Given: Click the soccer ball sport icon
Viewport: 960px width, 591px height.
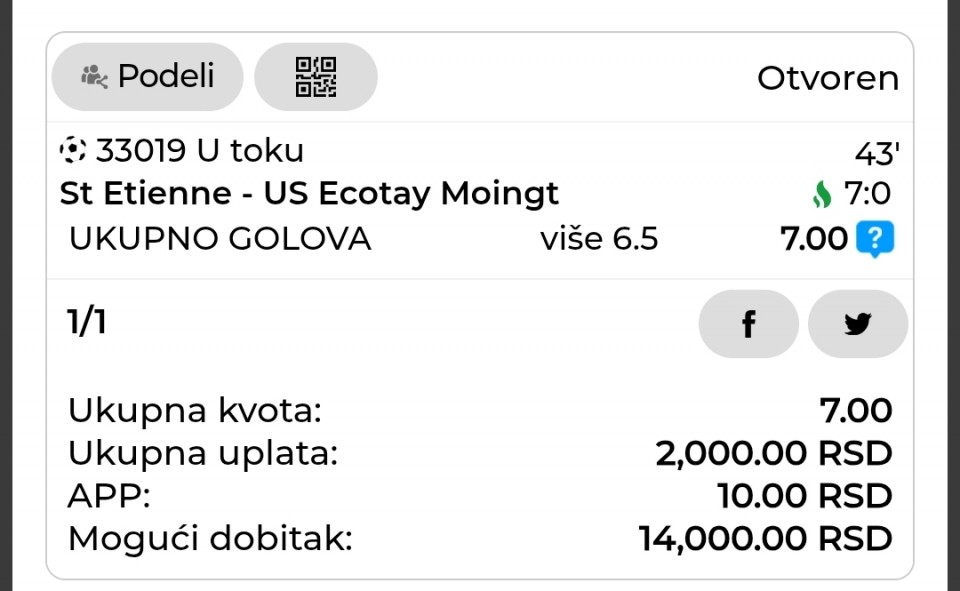Looking at the screenshot, I should coord(73,151).
